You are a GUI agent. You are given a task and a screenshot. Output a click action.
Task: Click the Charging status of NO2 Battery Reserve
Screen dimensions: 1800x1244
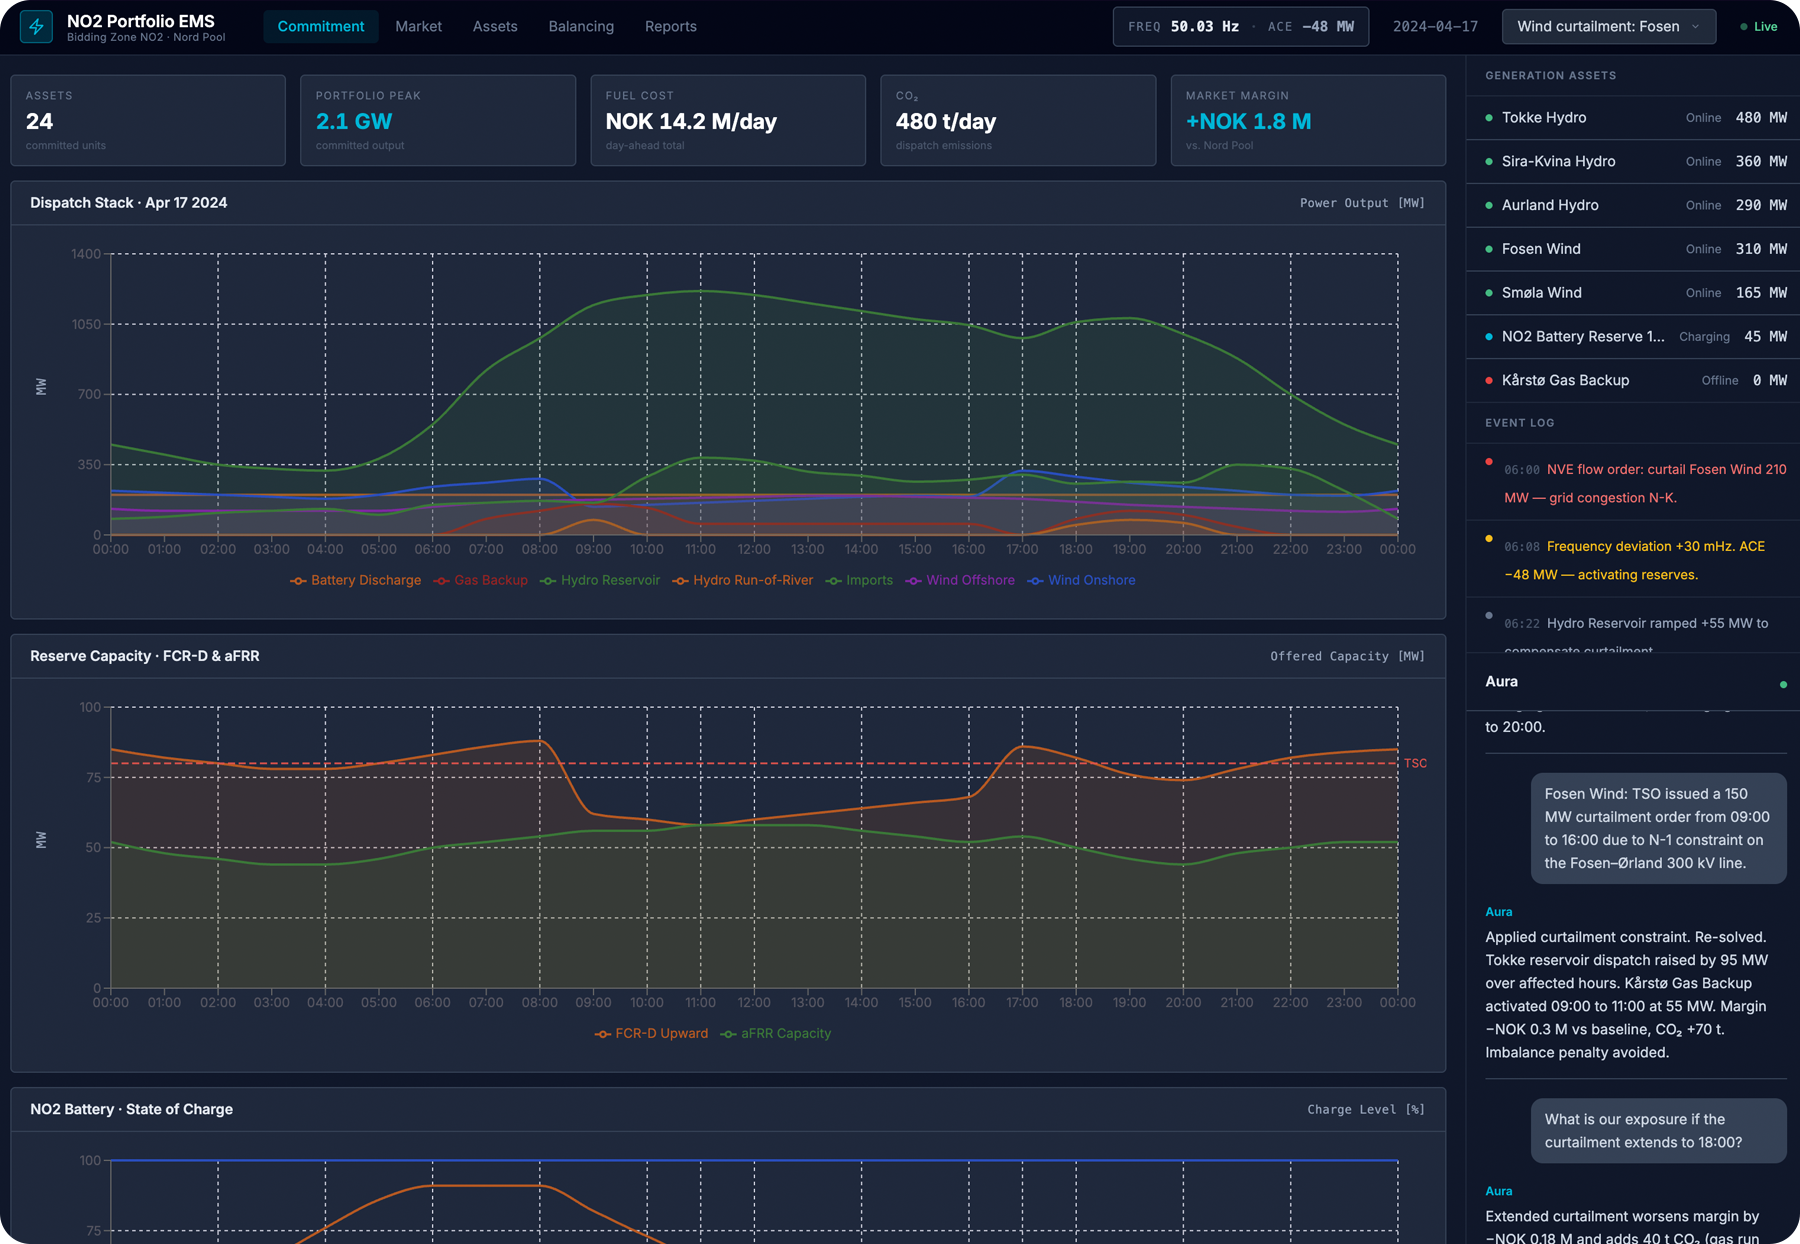pyautogui.click(x=1704, y=337)
